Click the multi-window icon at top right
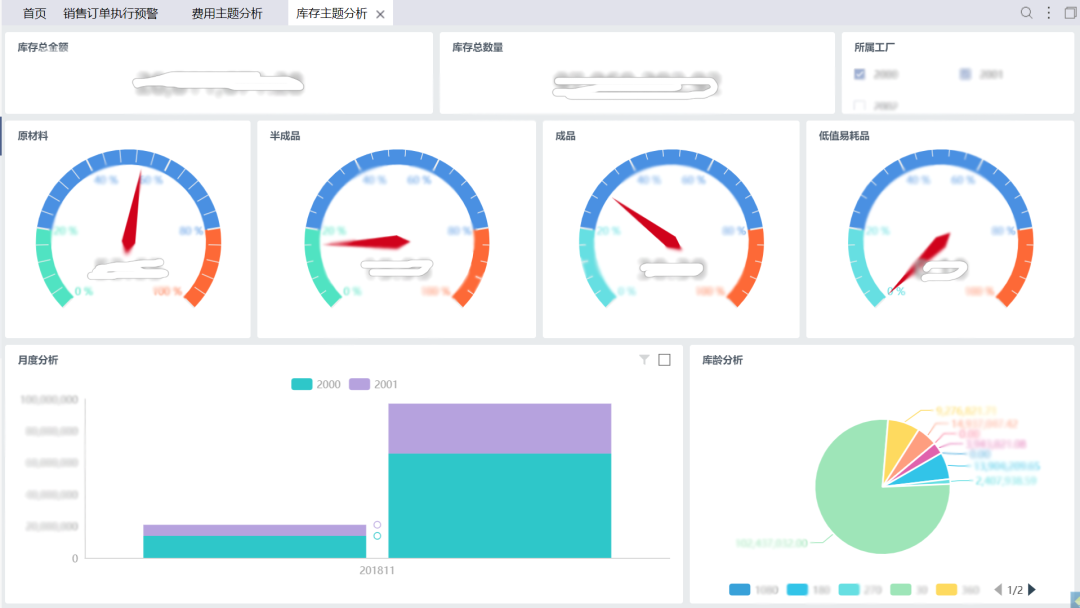This screenshot has width=1080, height=608. [x=1070, y=13]
